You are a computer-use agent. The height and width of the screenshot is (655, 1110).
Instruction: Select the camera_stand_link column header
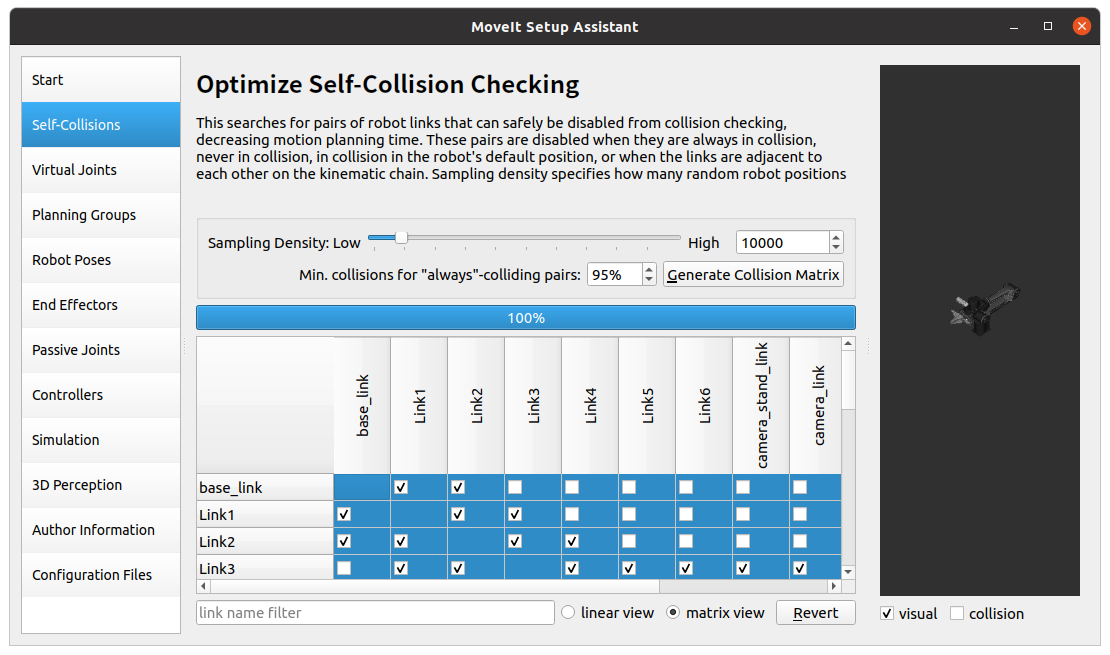[x=761, y=405]
